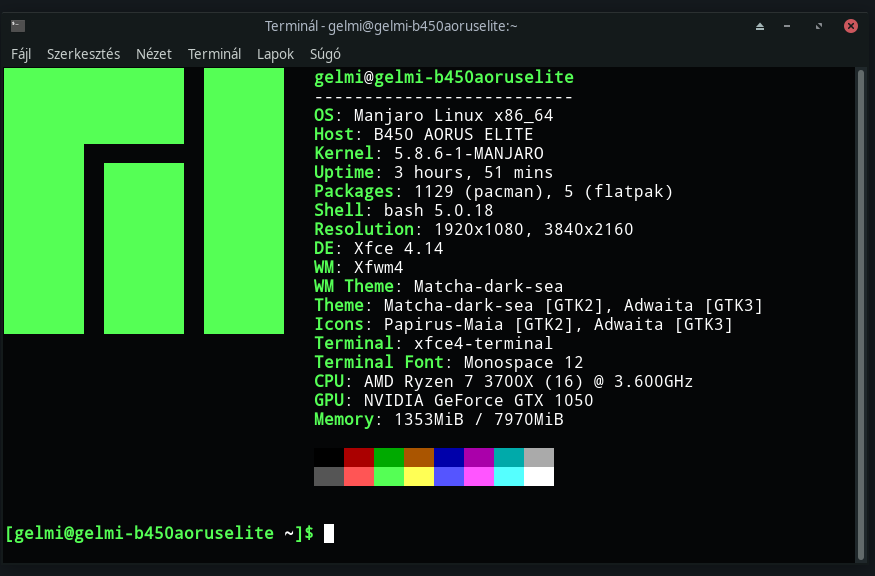The image size is (875, 576).
Task: Click the keep-above arrow icon in title bar
Action: point(759,26)
